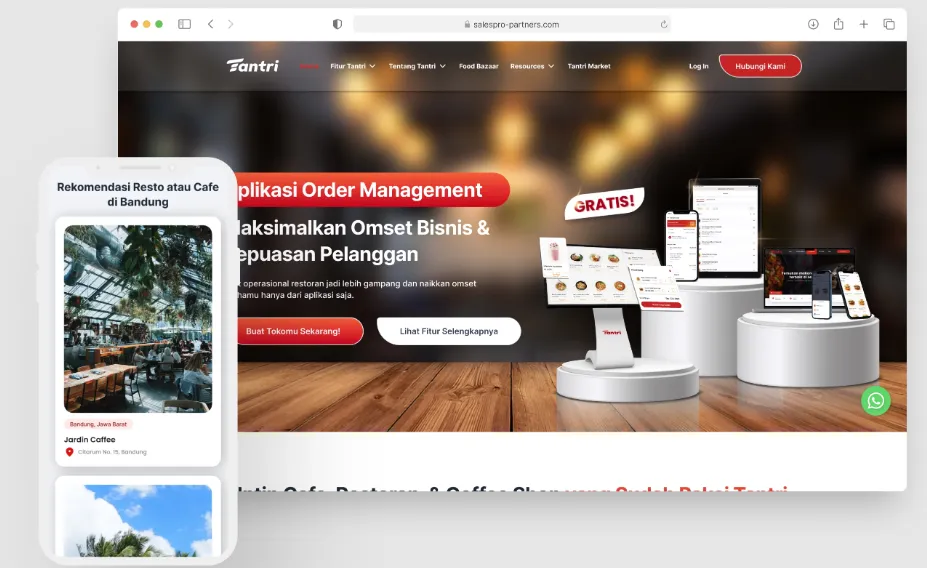Click the Hubungi Kami button

coord(760,66)
